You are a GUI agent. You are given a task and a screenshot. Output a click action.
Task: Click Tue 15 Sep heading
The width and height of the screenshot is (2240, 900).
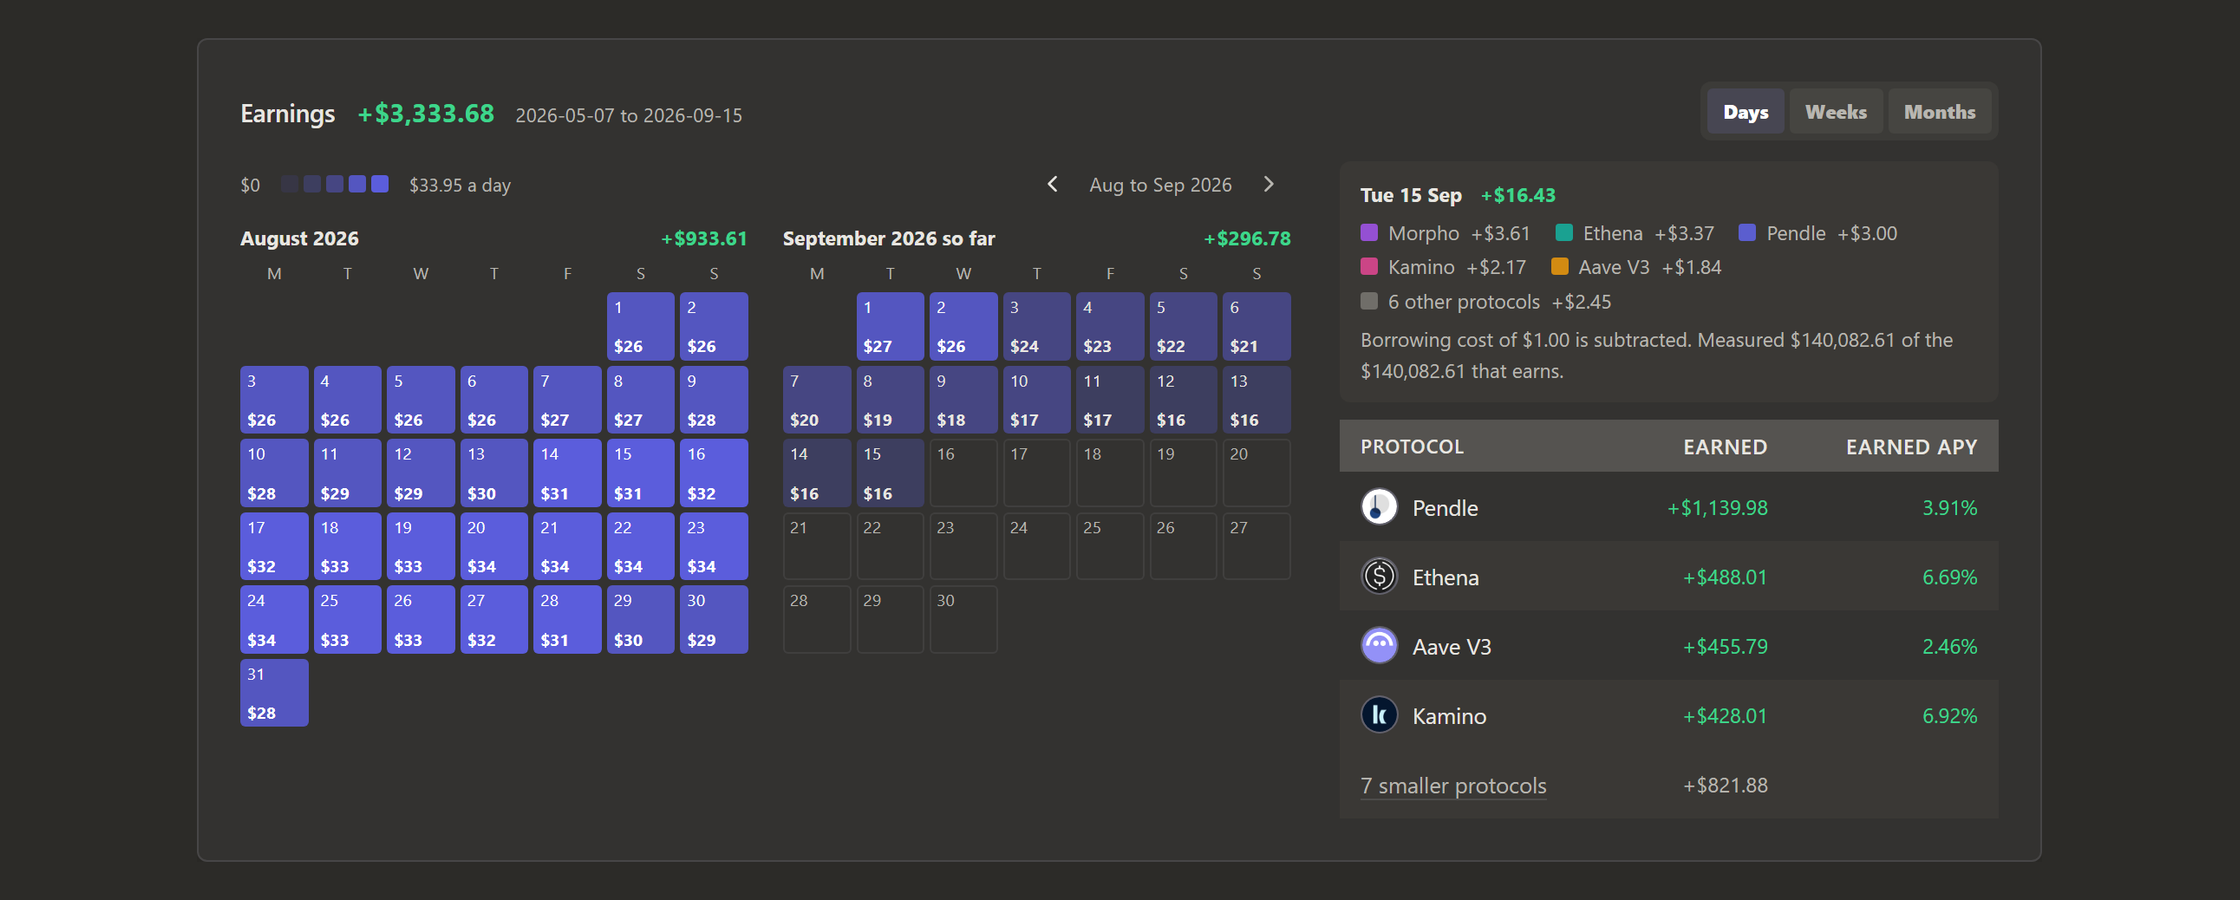[x=1411, y=195]
